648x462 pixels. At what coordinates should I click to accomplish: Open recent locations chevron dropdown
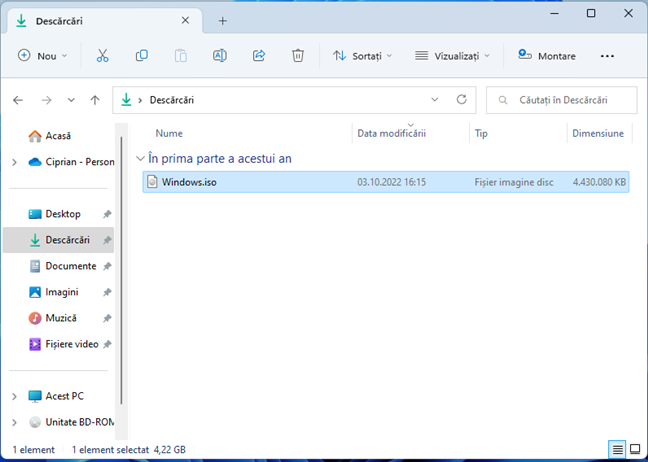(x=71, y=100)
